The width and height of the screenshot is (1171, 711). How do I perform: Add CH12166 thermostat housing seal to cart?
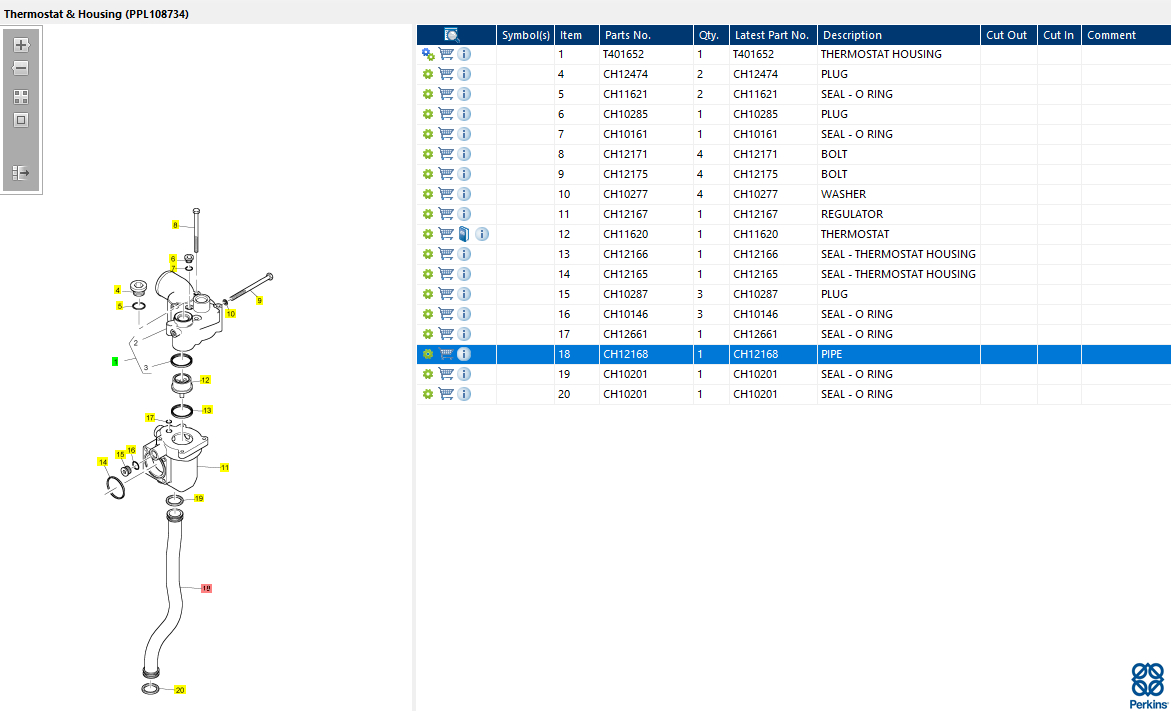tap(446, 254)
